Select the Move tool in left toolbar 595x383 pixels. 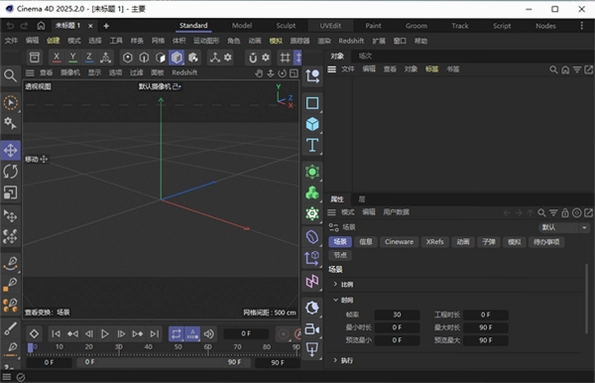pos(10,151)
